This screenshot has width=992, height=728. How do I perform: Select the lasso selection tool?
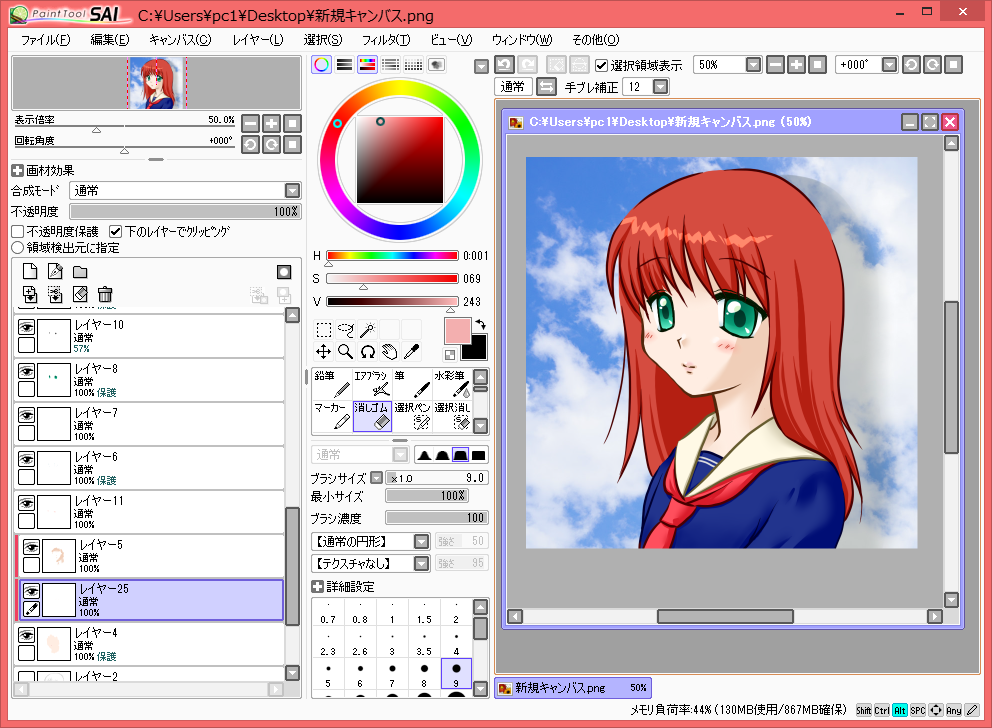click(345, 330)
